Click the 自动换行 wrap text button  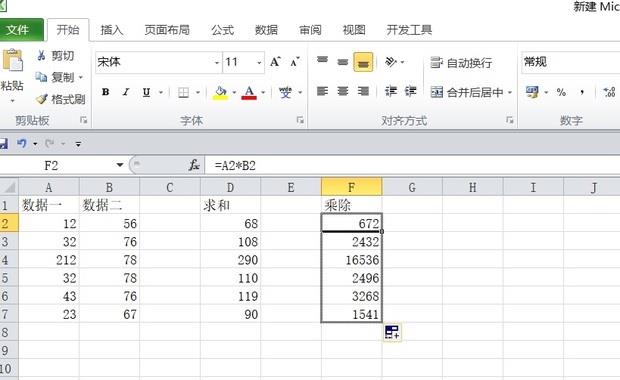461,62
